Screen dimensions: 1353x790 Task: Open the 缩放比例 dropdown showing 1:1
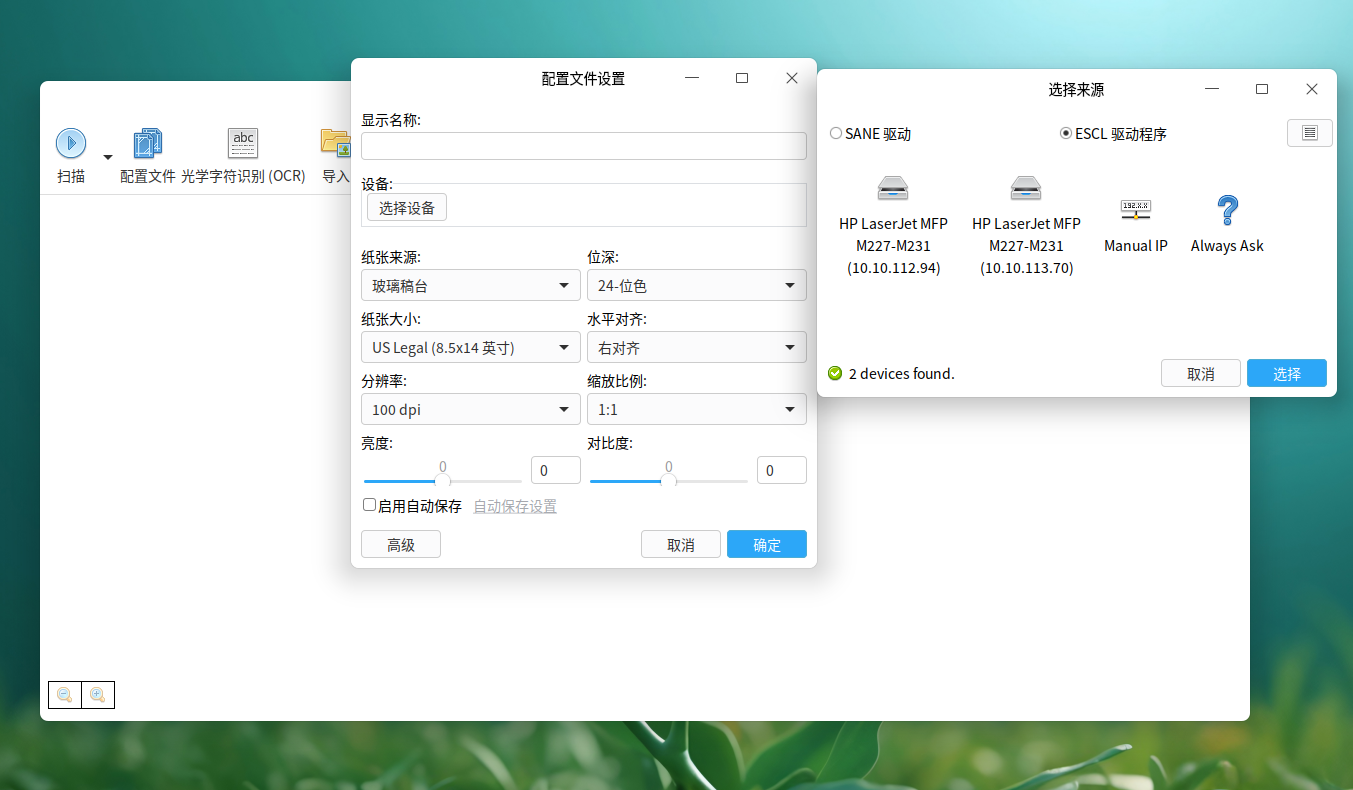697,410
